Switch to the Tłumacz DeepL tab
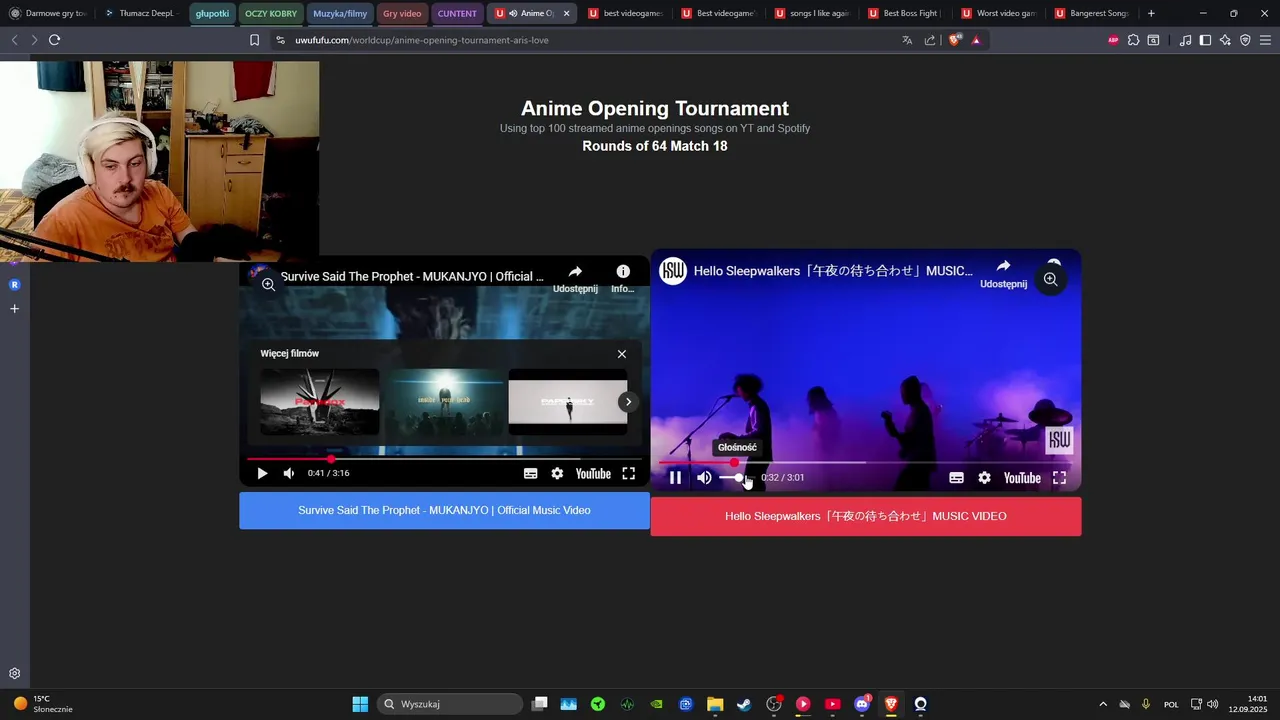The width and height of the screenshot is (1280, 720). pyautogui.click(x=140, y=14)
